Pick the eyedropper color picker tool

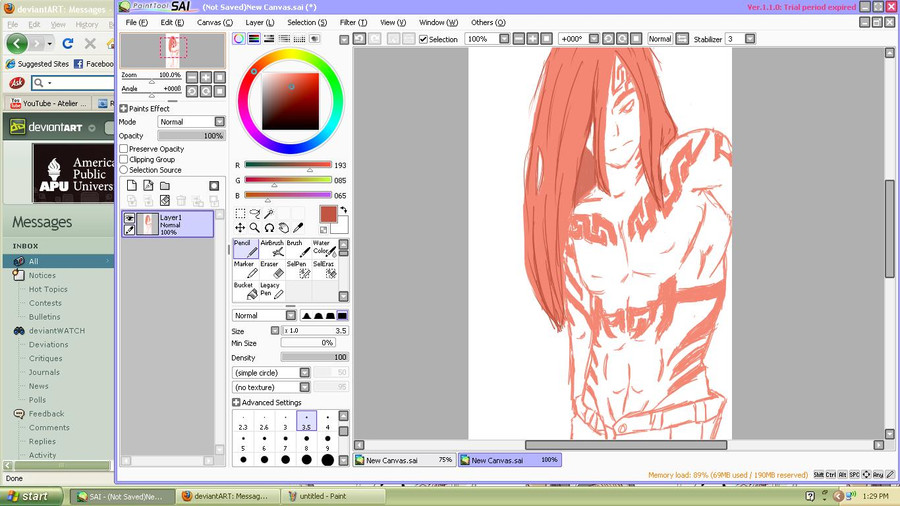(x=298, y=228)
